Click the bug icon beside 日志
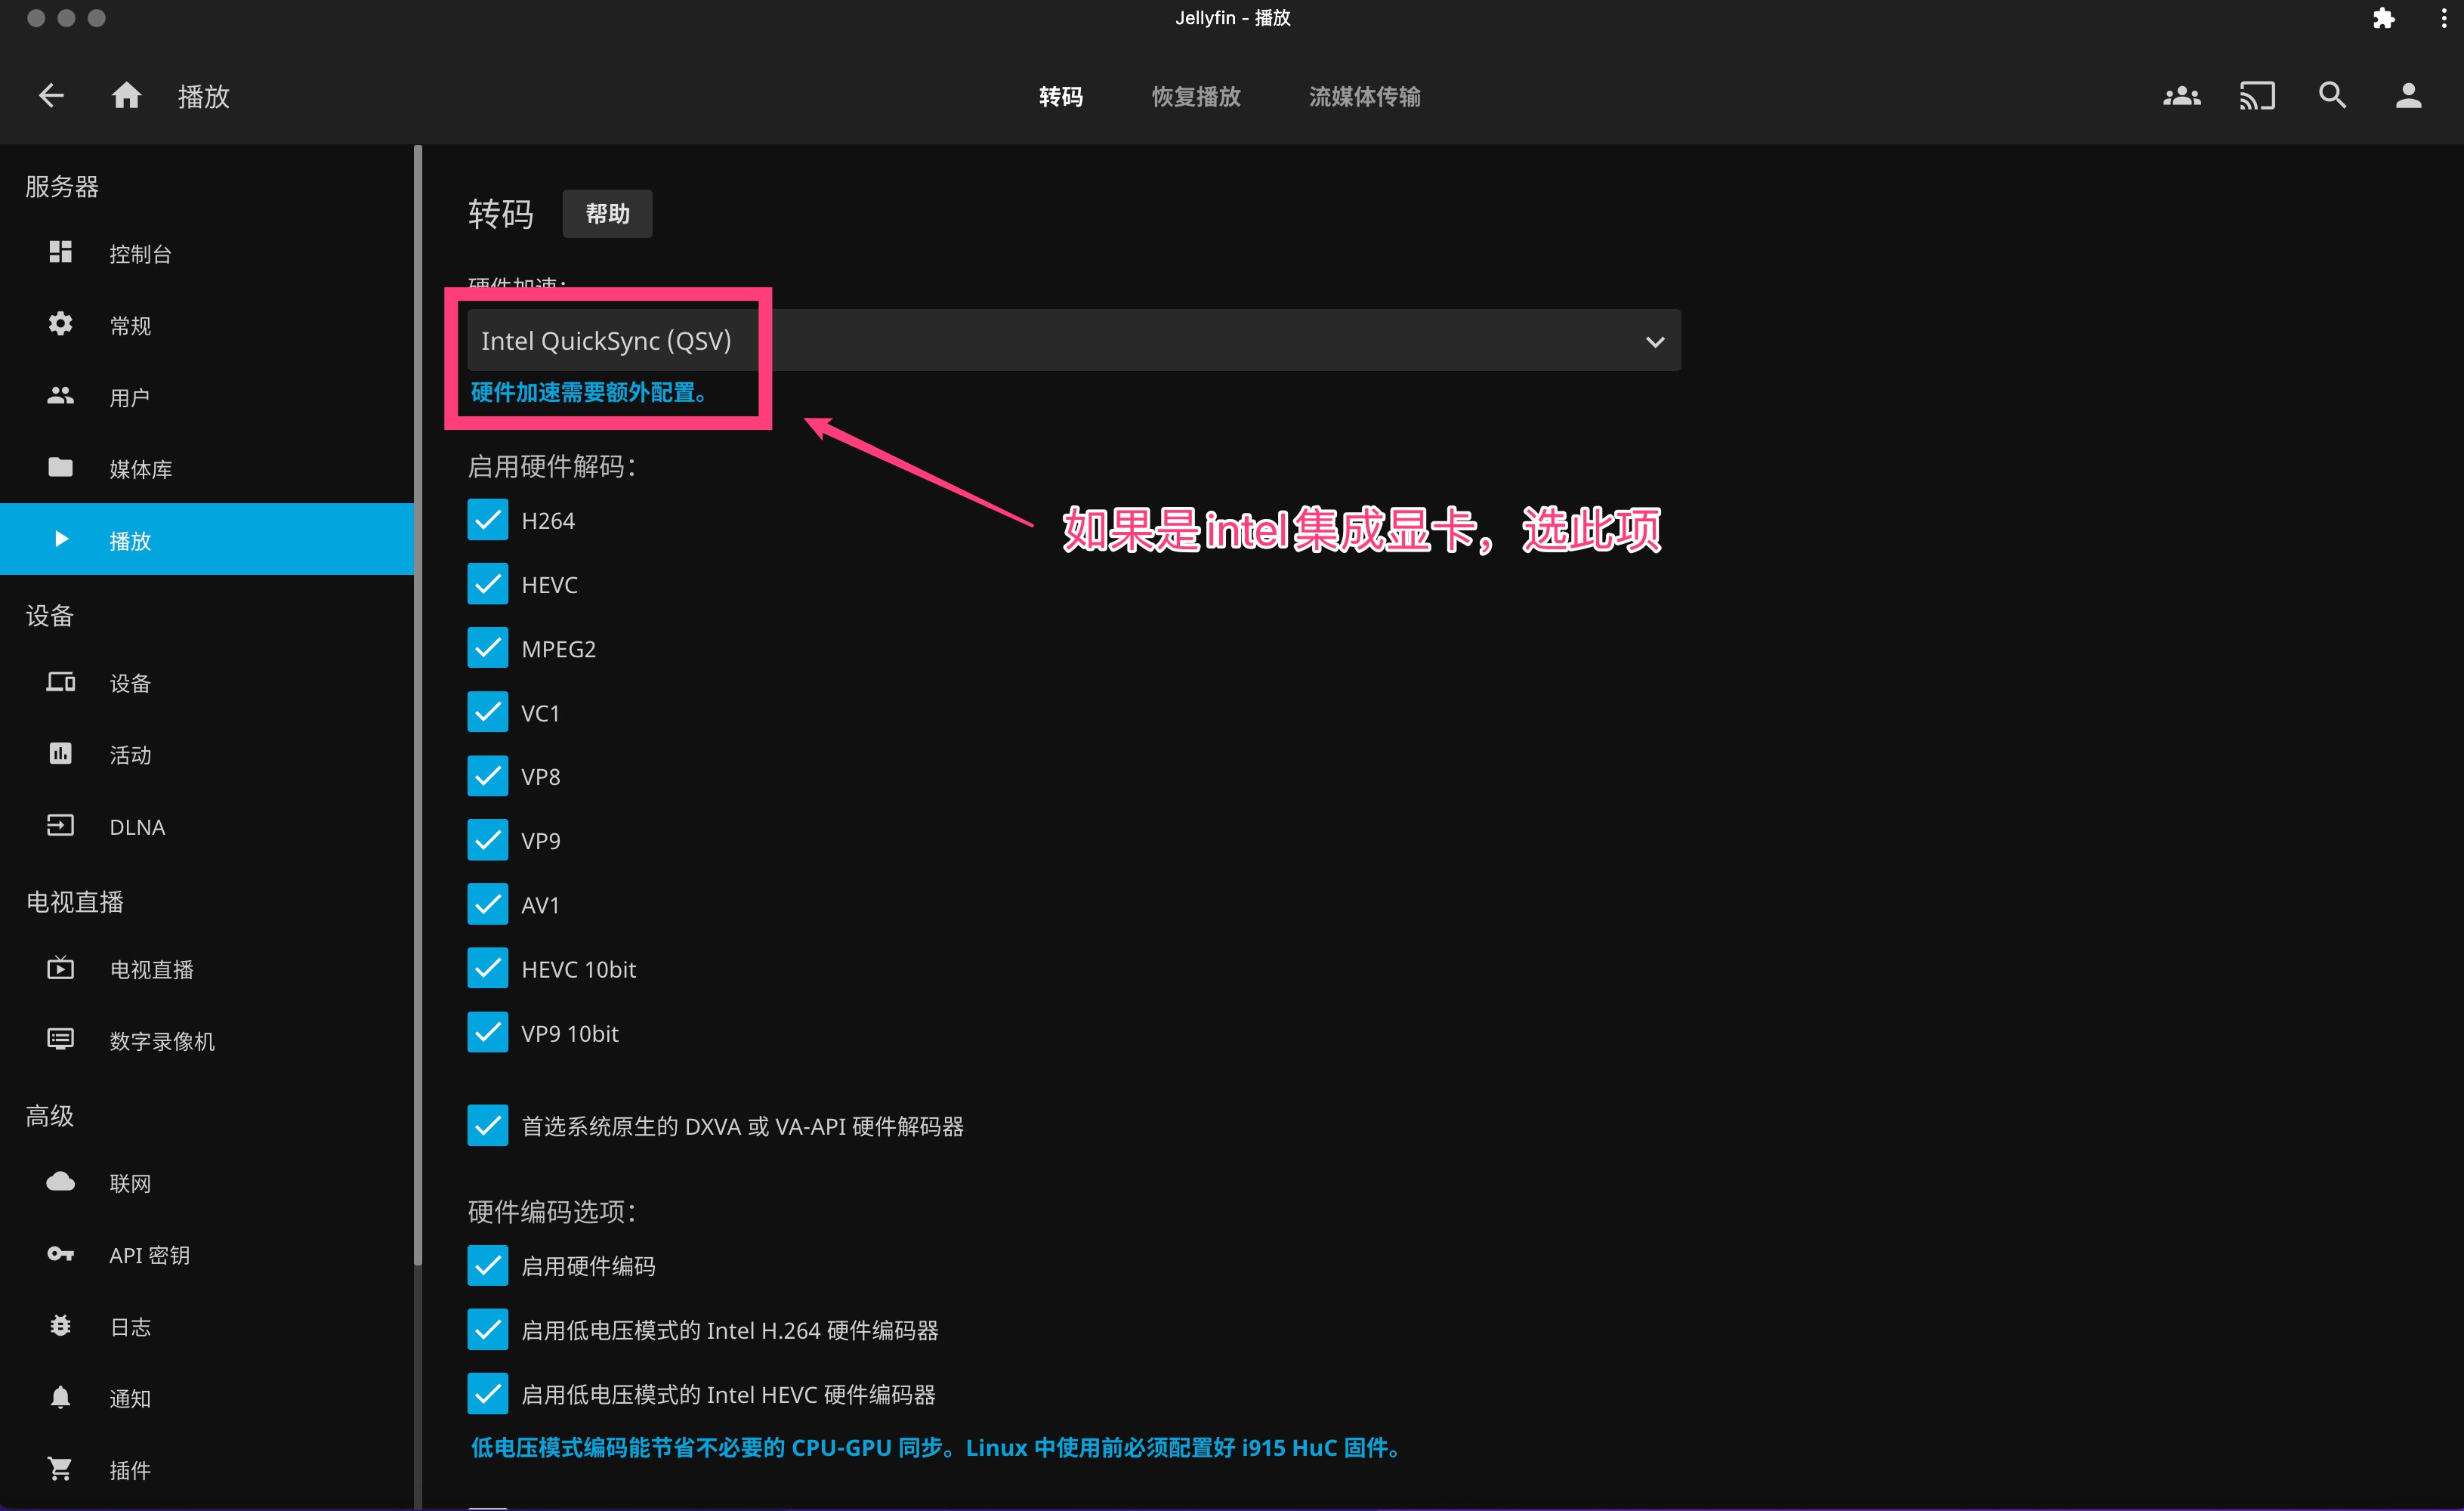 tap(61, 1326)
